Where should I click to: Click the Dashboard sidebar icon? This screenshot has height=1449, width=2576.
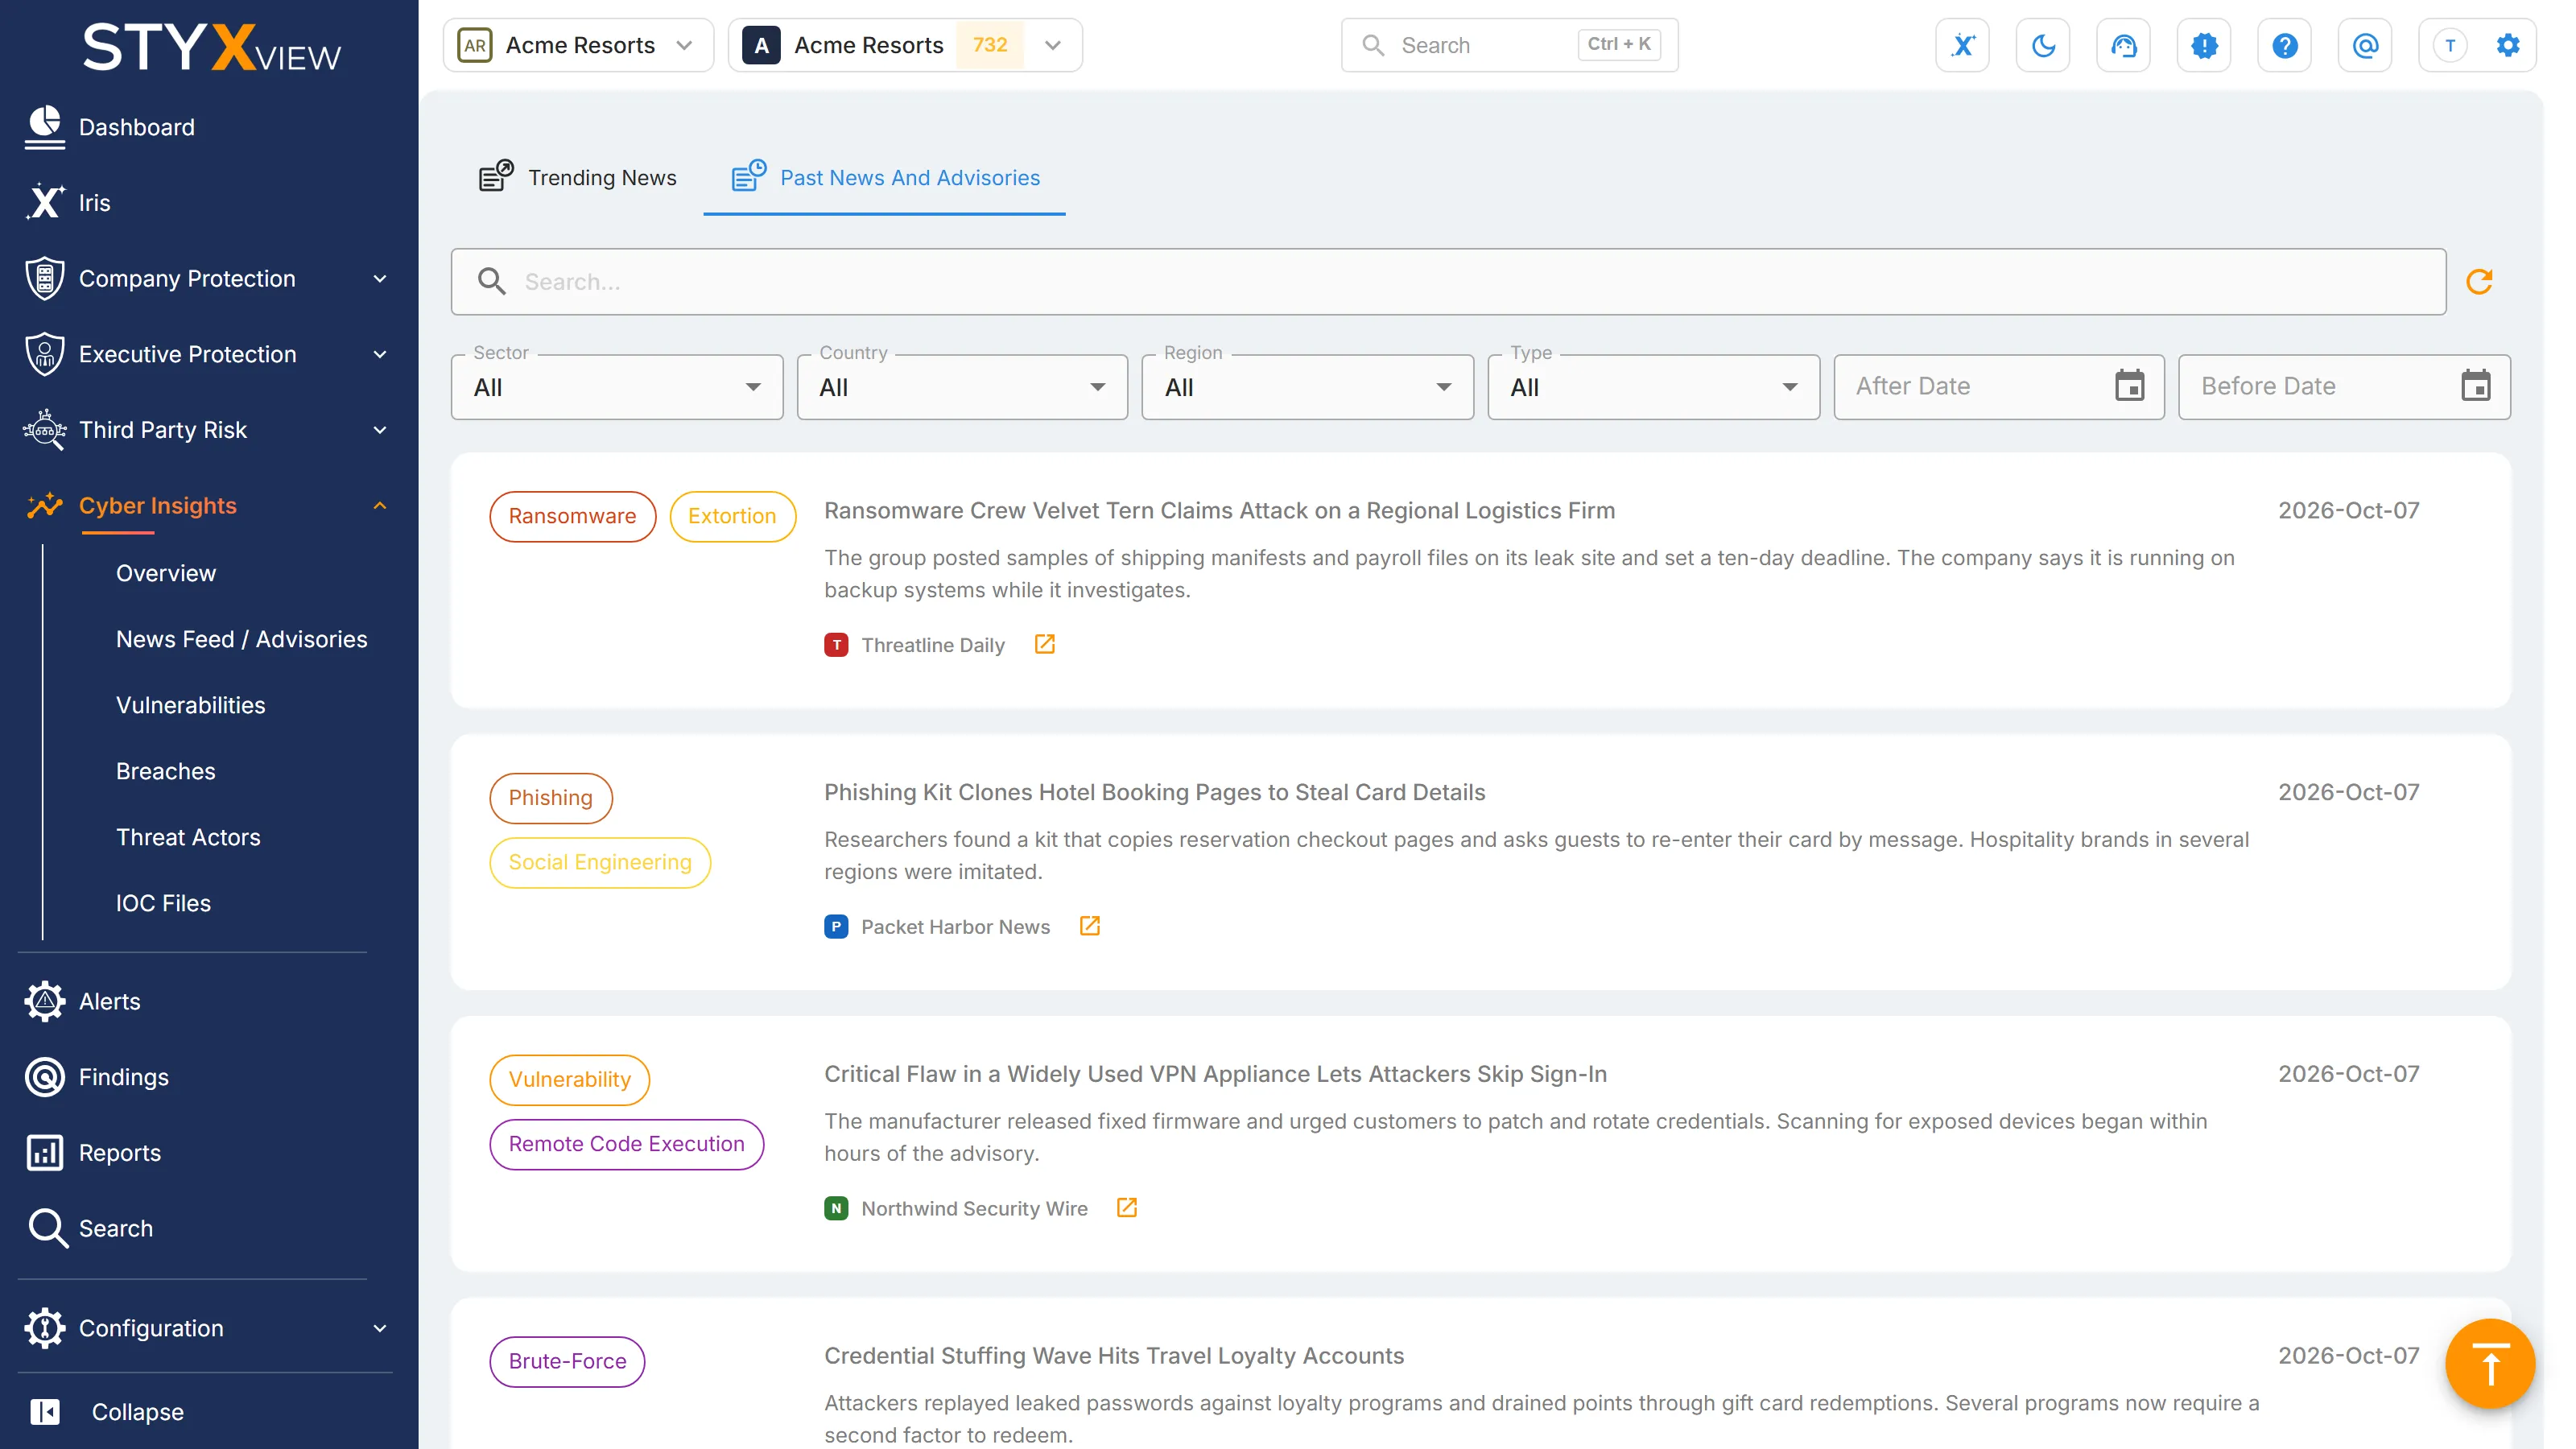point(45,127)
